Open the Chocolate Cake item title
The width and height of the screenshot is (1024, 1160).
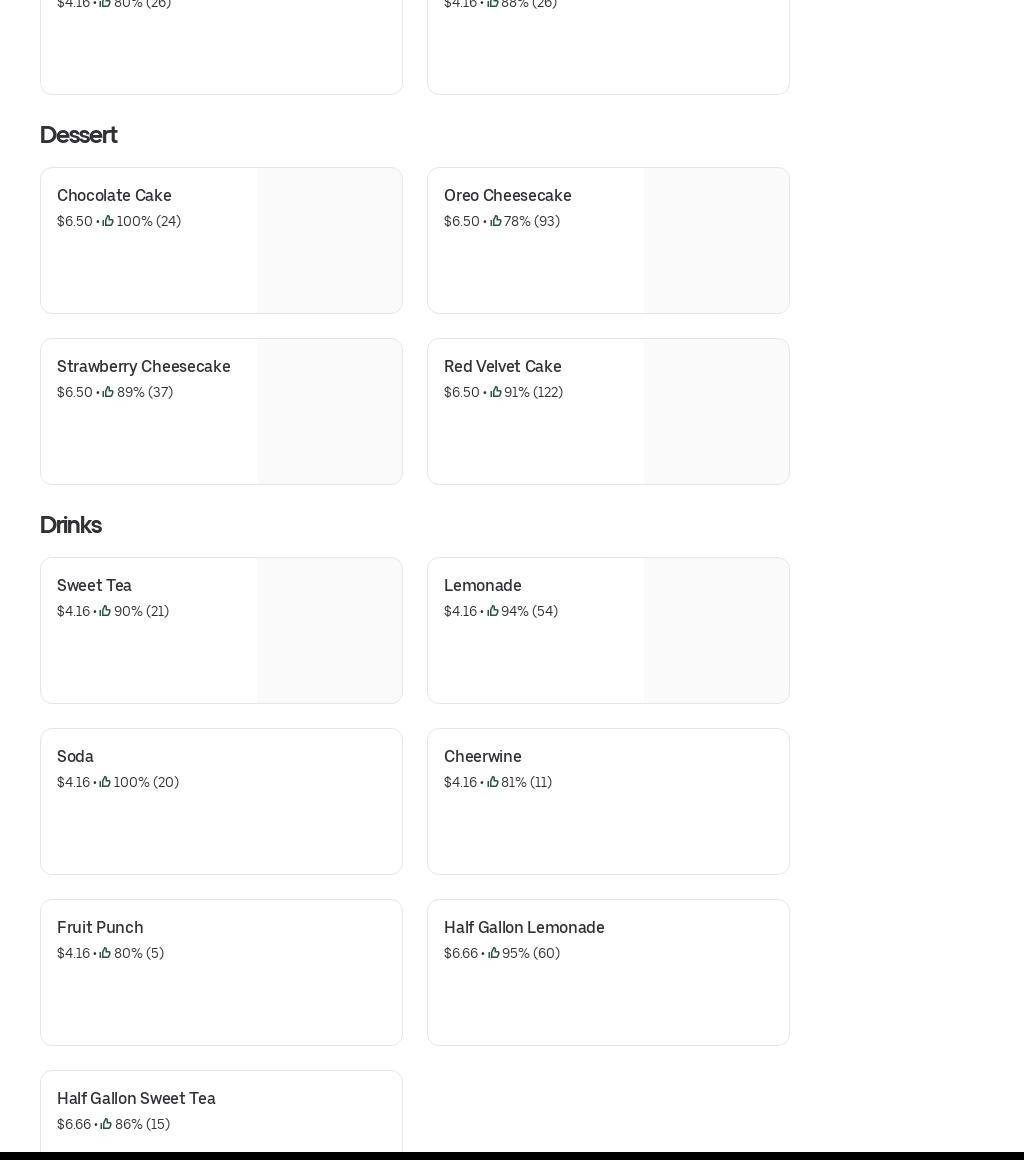(114, 195)
